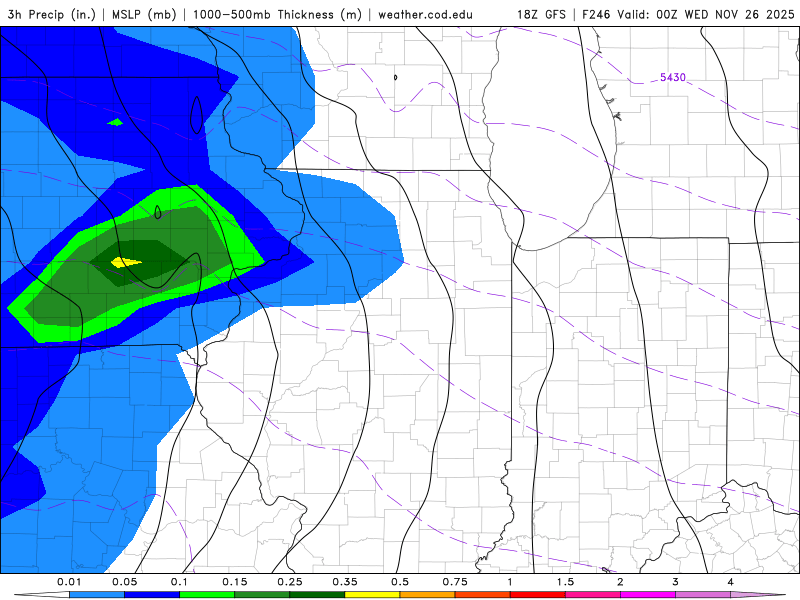Click the '0.1' colorbar tick label
The height and width of the screenshot is (600, 800).
point(179,582)
